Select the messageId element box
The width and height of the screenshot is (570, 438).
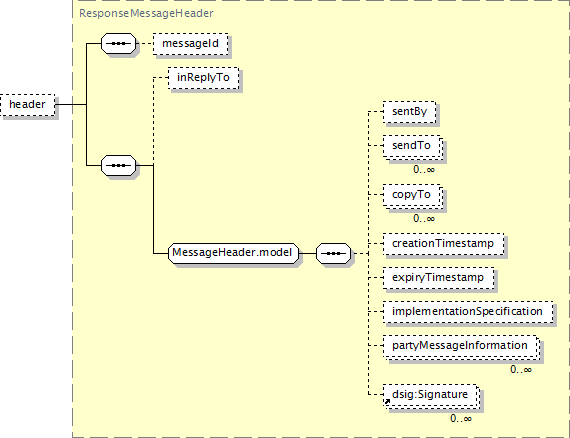click(x=190, y=44)
